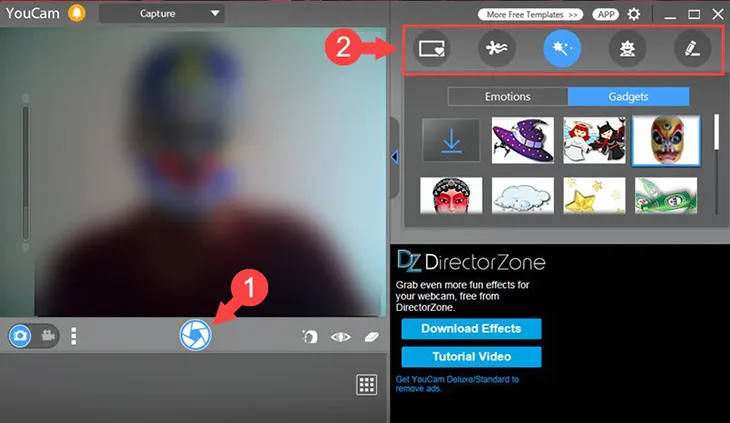The width and height of the screenshot is (730, 423).
Task: Collapse the effects panel with blue arrow
Action: click(395, 157)
